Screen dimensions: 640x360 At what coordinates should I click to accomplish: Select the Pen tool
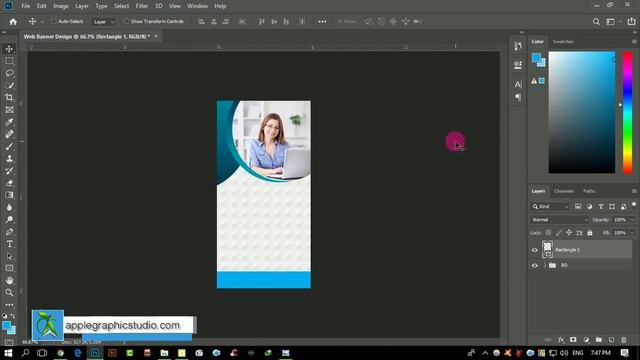coord(9,232)
